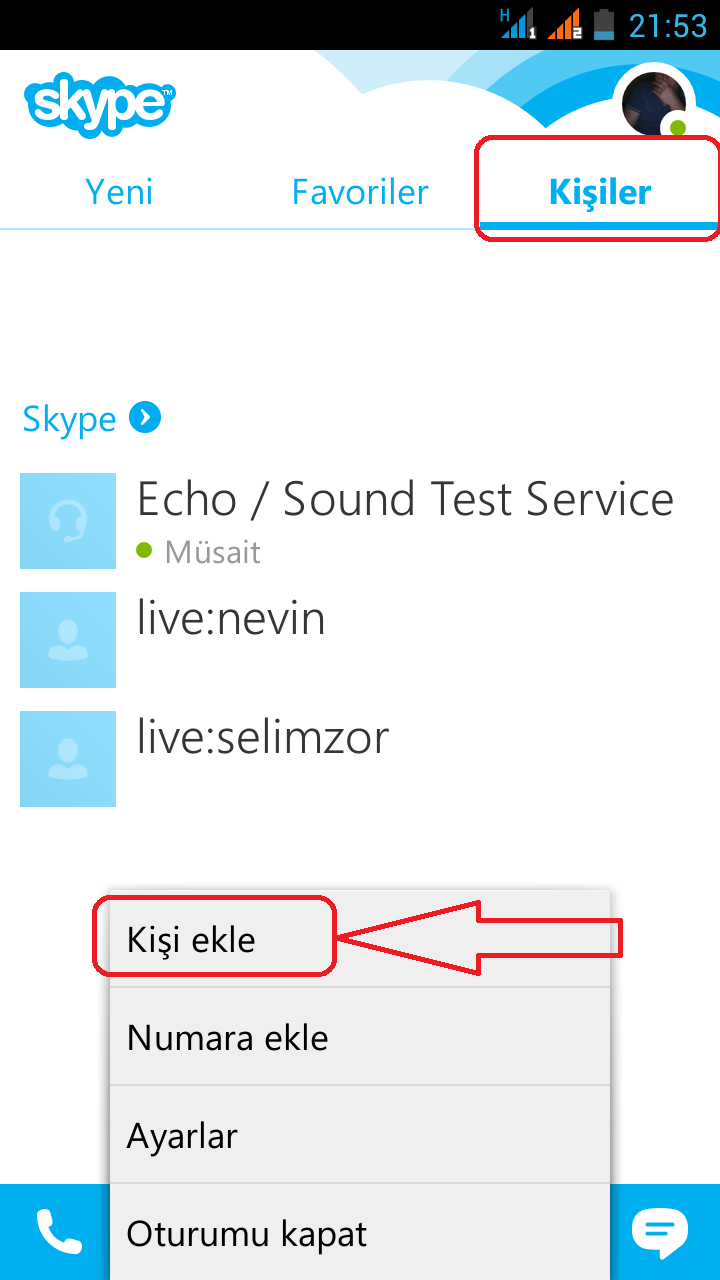Tap the signal strength bars in status bar
Viewport: 720px width, 1280px height.
coord(515,25)
